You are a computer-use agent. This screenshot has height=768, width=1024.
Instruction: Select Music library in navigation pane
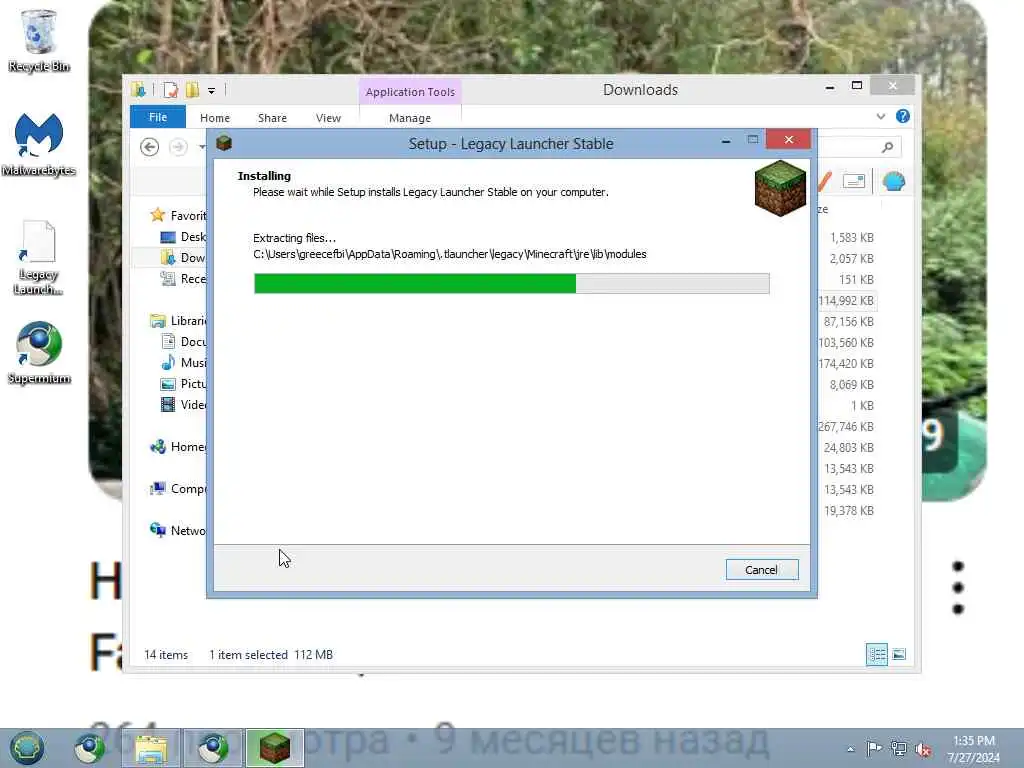(183, 362)
